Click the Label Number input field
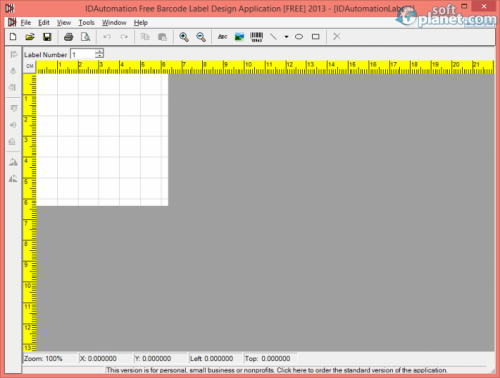Image resolution: width=500 pixels, height=378 pixels. click(x=83, y=54)
